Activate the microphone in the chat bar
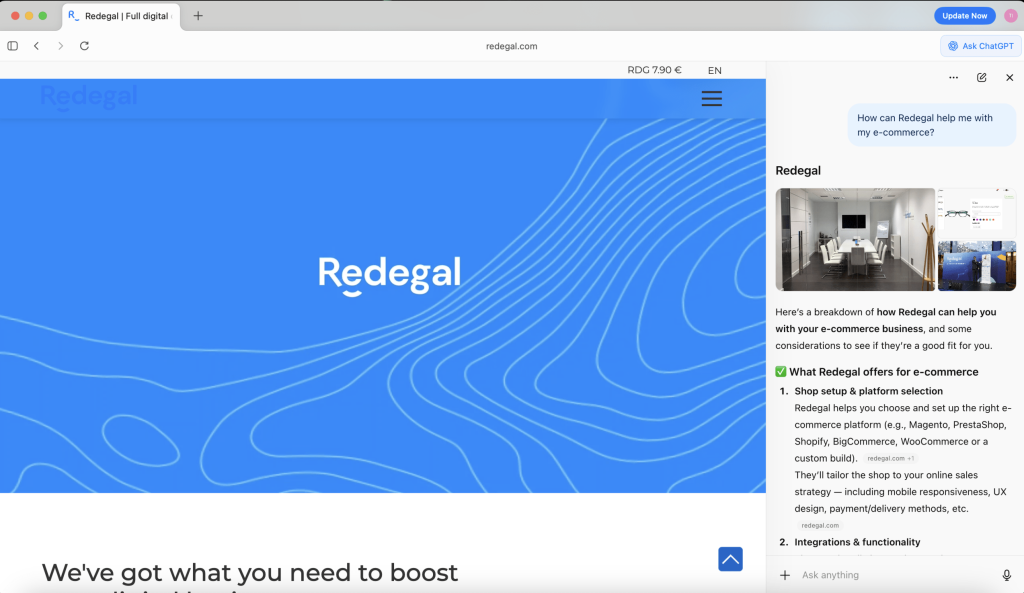The height and width of the screenshot is (593, 1024). pyautogui.click(x=1005, y=575)
